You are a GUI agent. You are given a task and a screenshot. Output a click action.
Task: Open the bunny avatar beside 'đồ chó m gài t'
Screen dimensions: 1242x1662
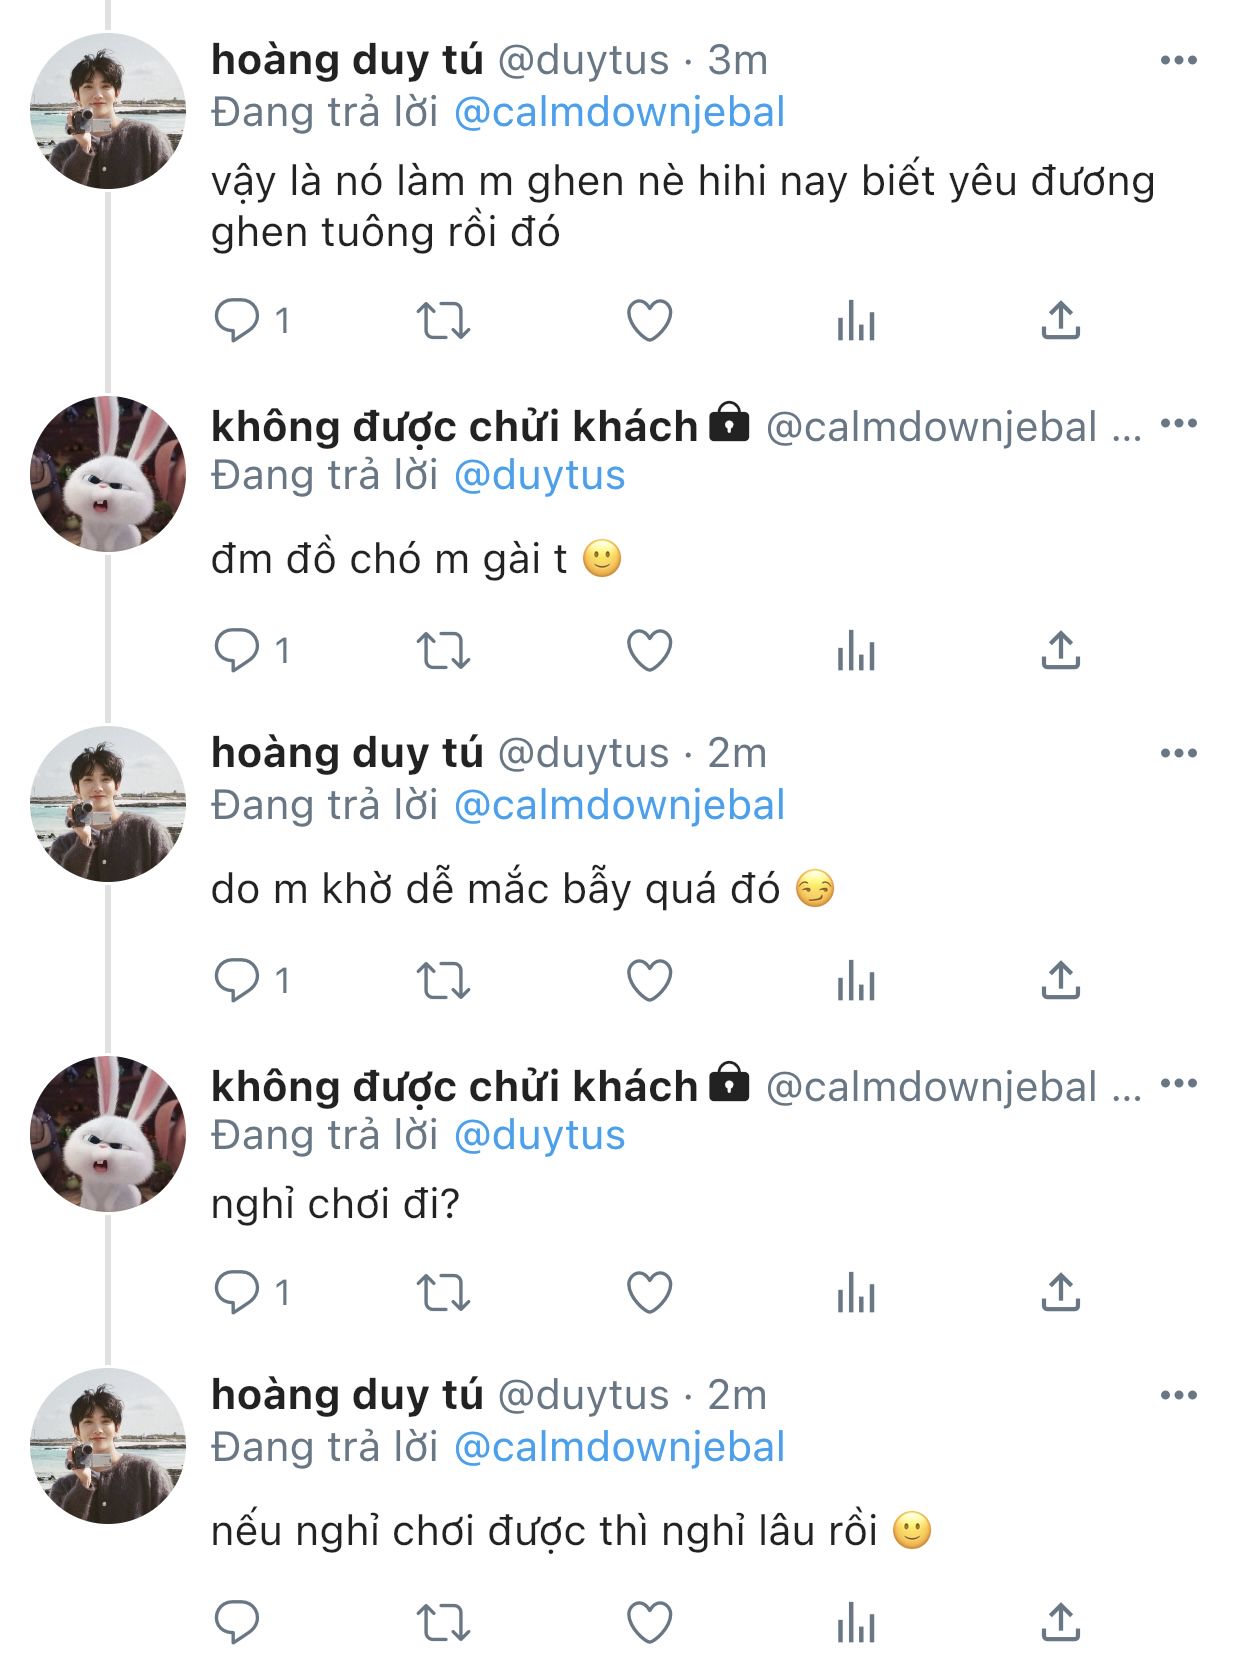point(108,474)
